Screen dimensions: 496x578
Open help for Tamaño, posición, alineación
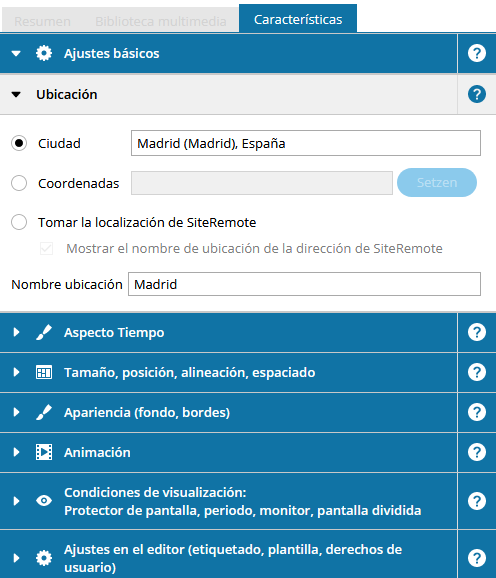pos(476,372)
